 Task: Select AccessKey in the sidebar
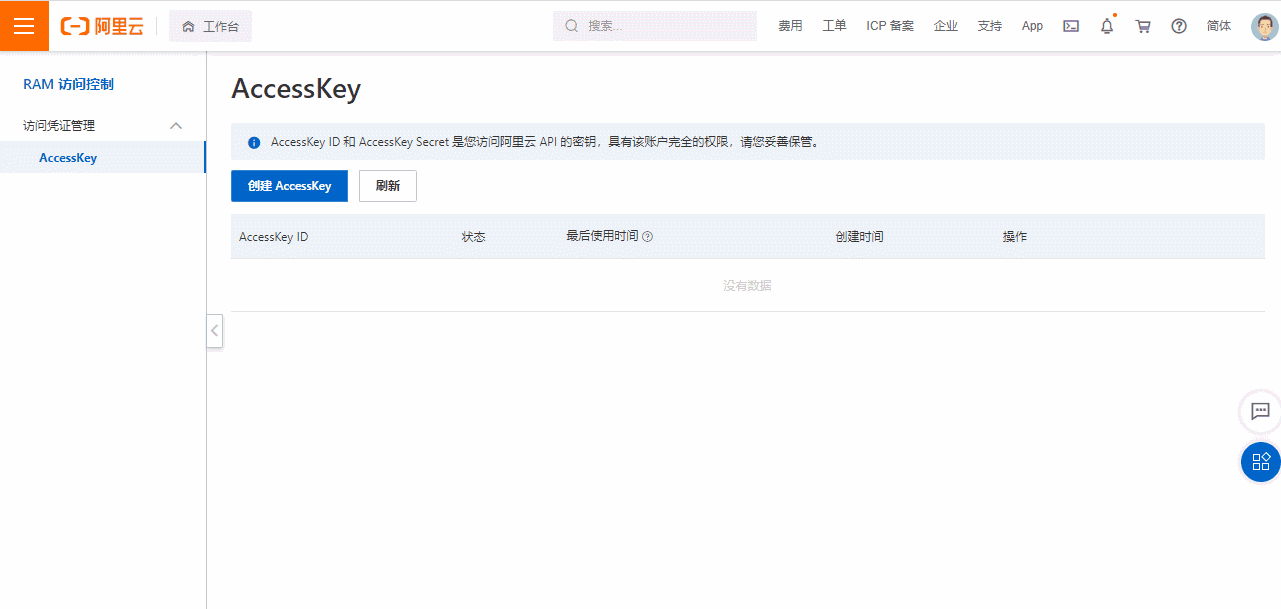tap(68, 157)
